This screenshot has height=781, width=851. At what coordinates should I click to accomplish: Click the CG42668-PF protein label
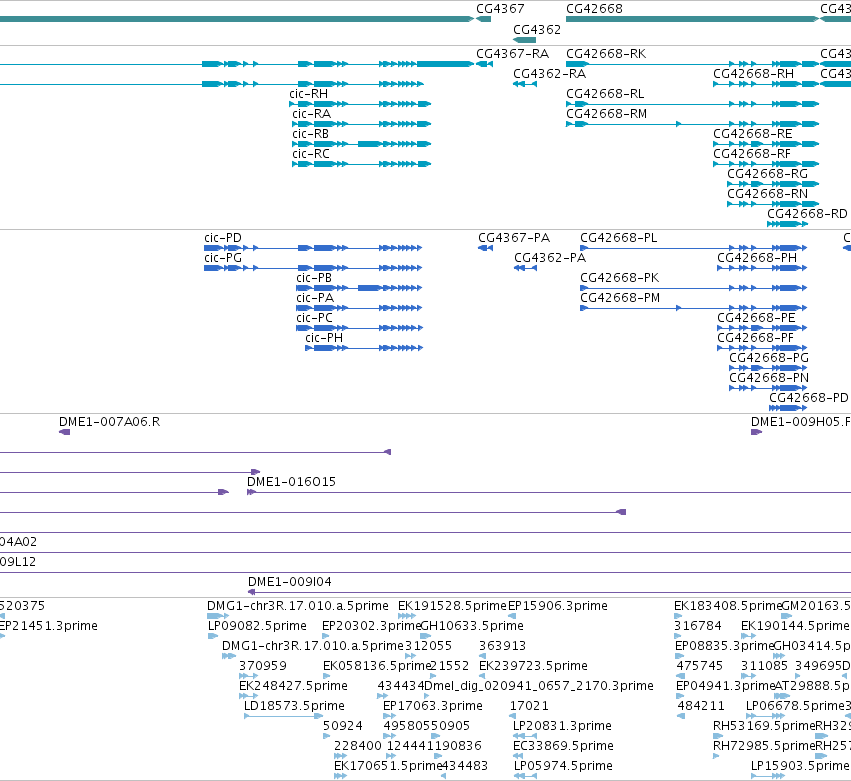[x=755, y=338]
